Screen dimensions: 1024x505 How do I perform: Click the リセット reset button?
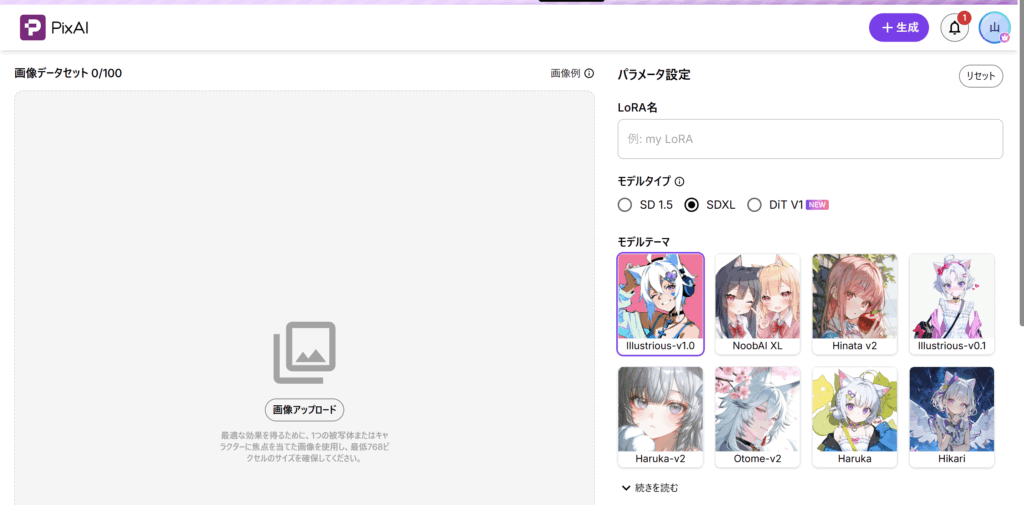coord(980,76)
